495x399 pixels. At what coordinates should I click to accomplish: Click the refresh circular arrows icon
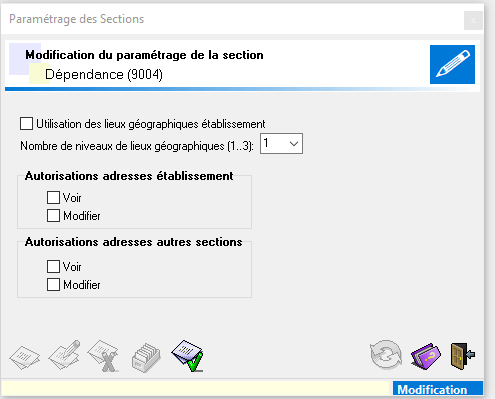386,355
